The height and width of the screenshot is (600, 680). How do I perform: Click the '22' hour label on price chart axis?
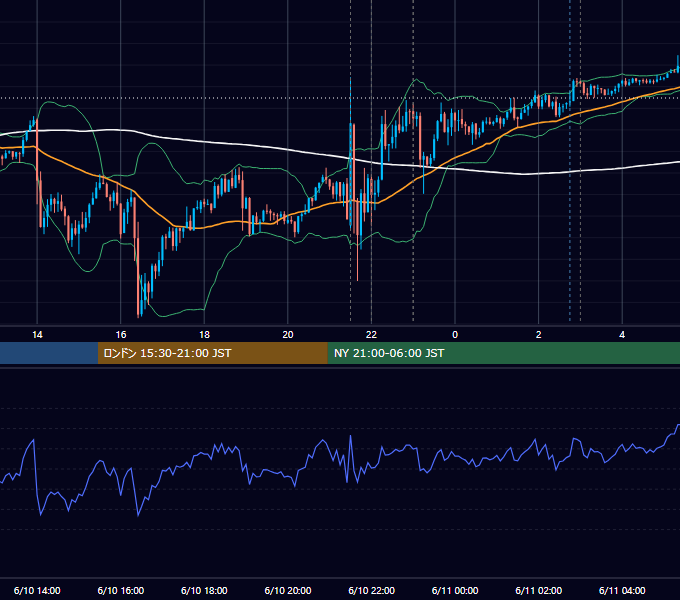(x=371, y=335)
